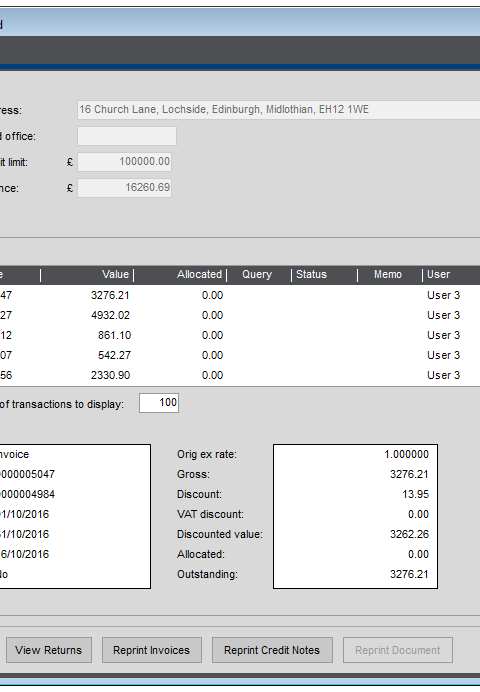Select transaction row with value 3276.21
The width and height of the screenshot is (480, 692).
tap(240, 295)
